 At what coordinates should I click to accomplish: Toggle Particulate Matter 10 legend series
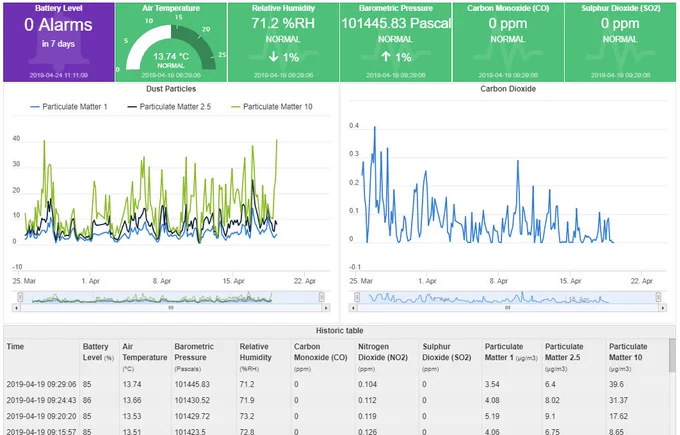tap(271, 107)
